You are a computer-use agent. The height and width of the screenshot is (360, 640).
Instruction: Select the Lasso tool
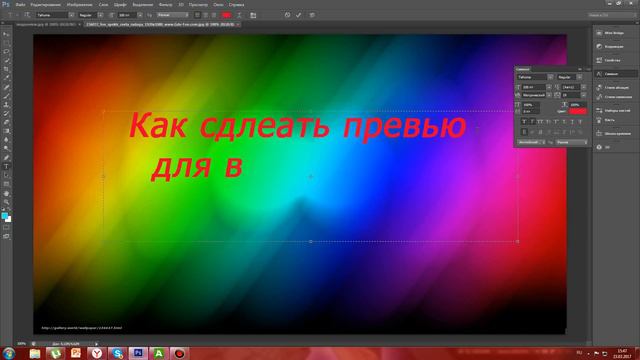pos(6,52)
